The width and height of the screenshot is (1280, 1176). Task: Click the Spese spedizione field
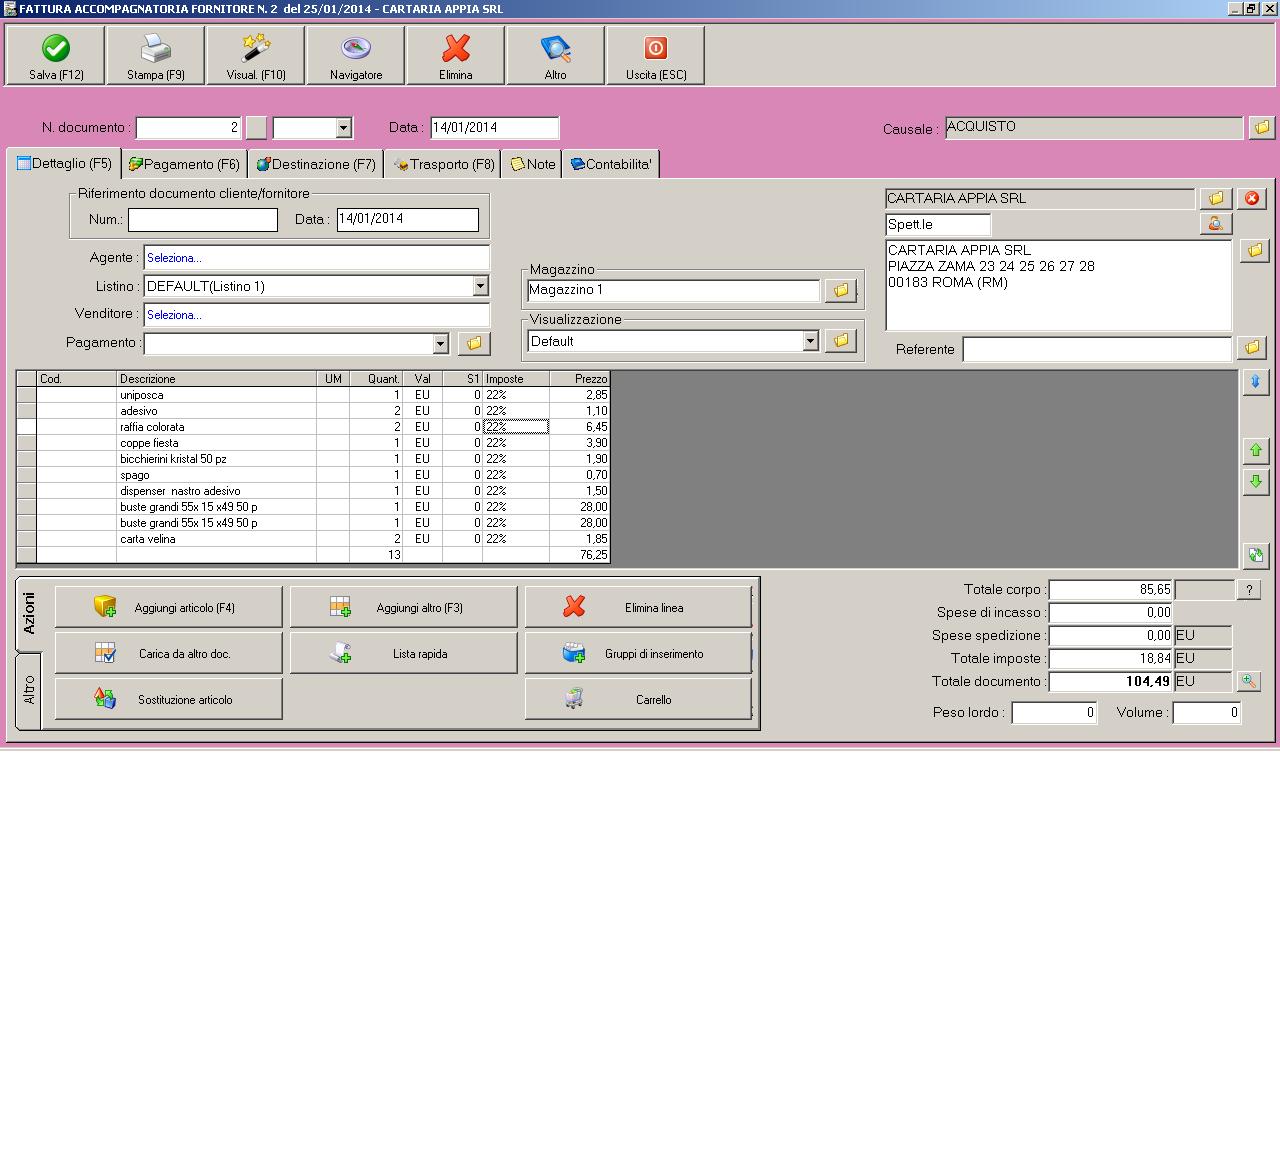point(1111,635)
